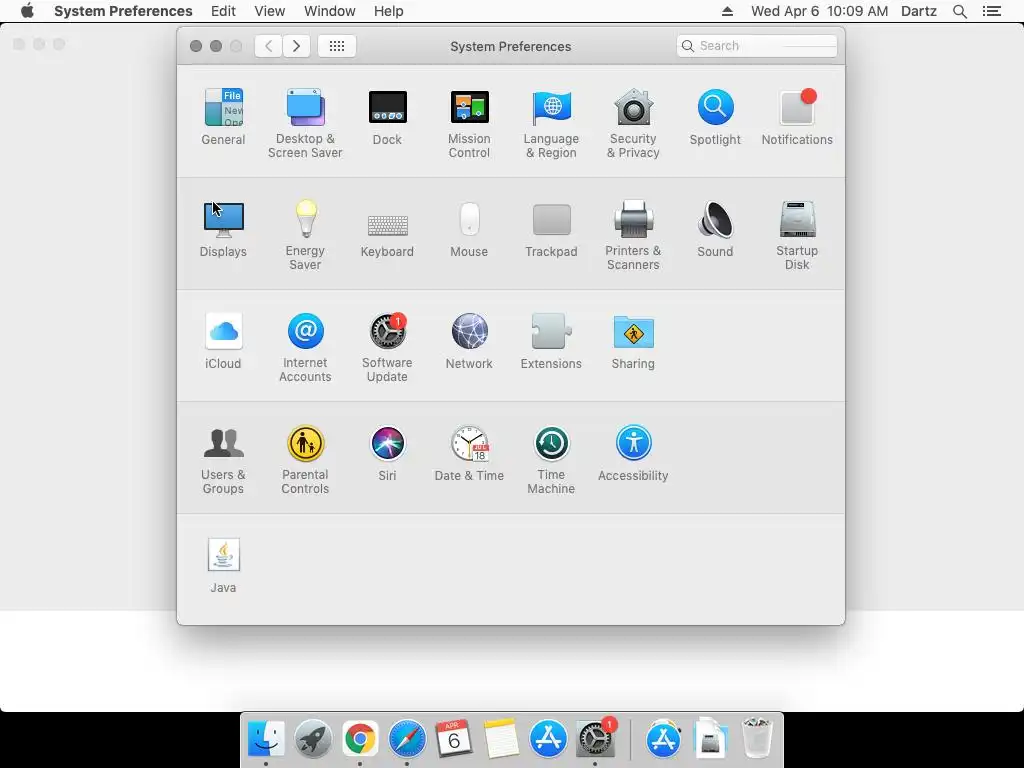Open the iCloud preferences pane
The height and width of the screenshot is (768, 1024).
coord(223,342)
